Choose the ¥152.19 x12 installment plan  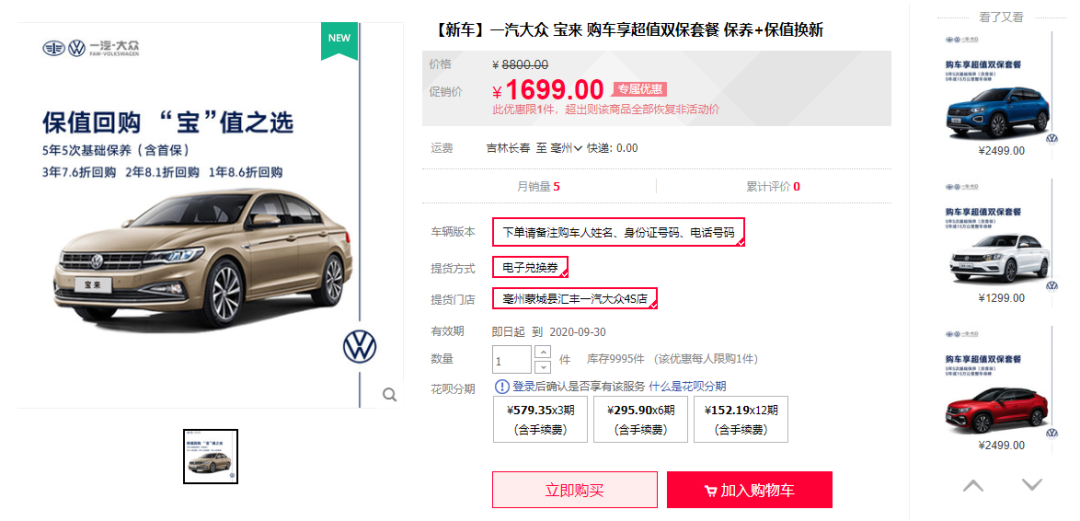click(740, 419)
